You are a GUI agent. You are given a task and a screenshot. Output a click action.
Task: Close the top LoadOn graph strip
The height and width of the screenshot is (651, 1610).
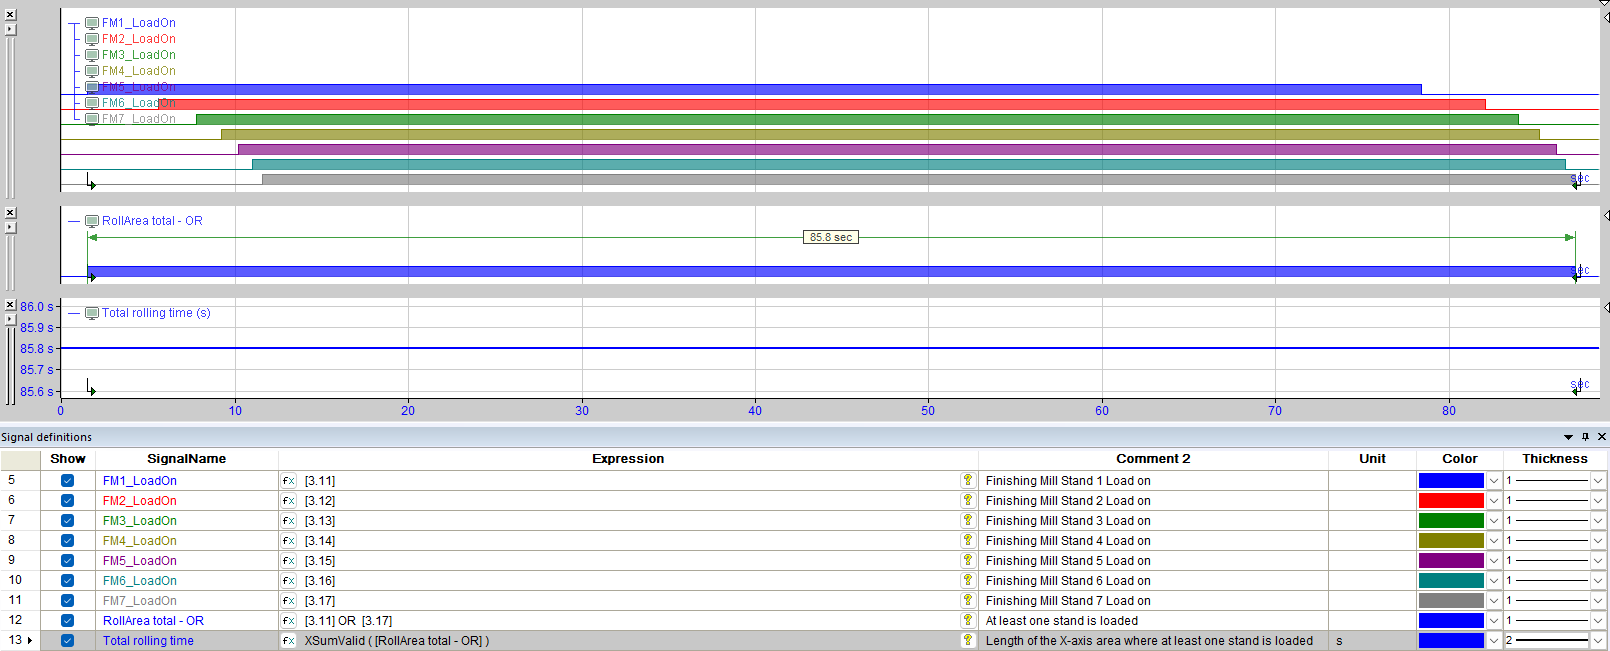10,15
